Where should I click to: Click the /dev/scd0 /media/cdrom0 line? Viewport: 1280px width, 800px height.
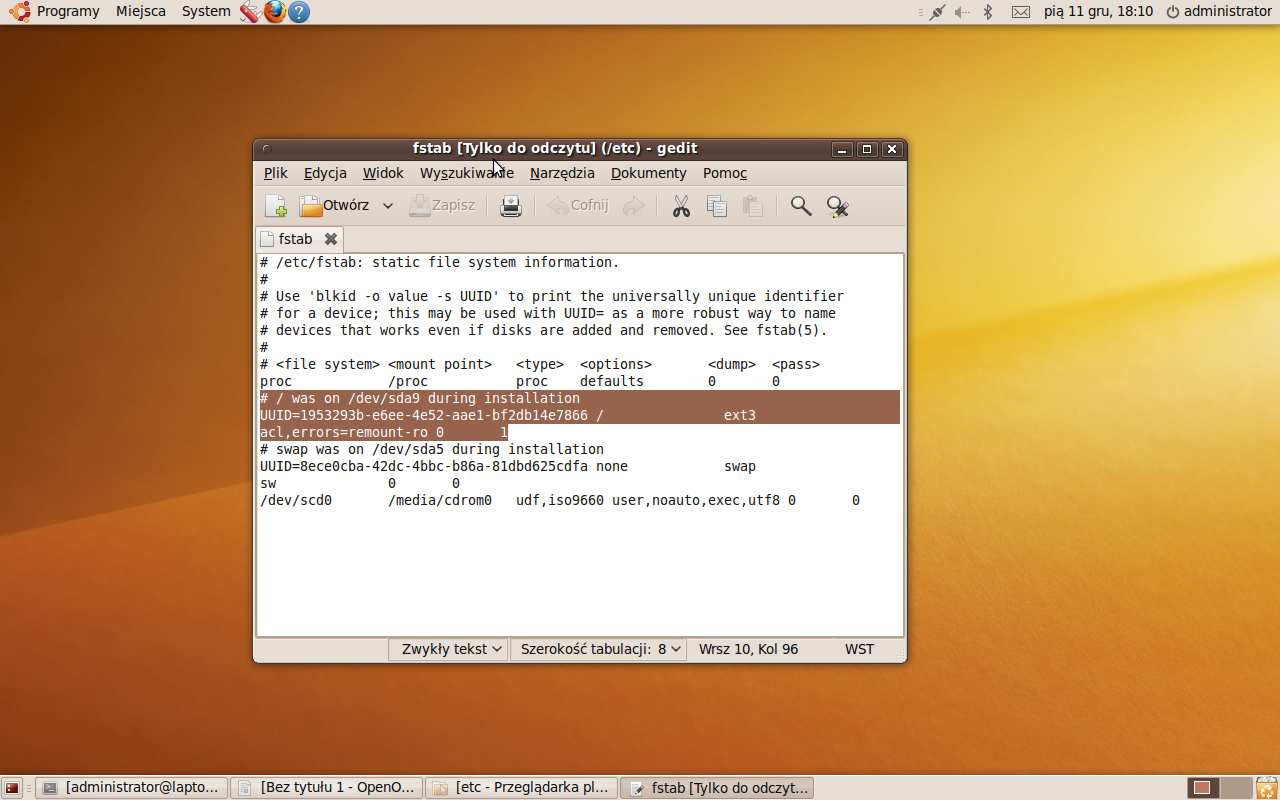click(x=560, y=501)
